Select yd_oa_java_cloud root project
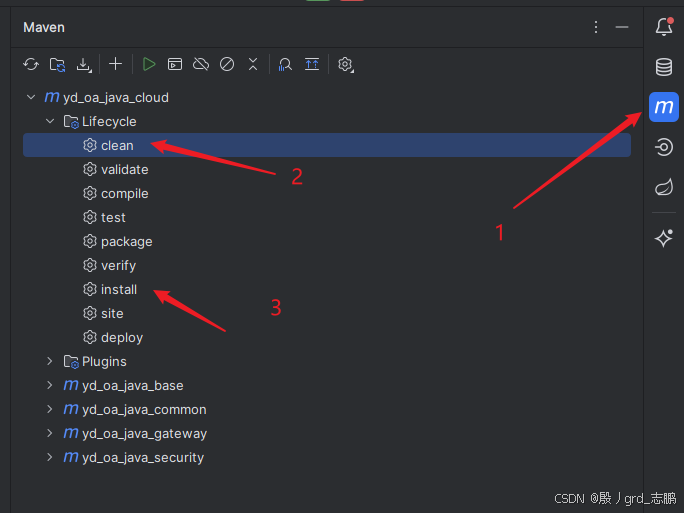Image resolution: width=684 pixels, height=513 pixels. [116, 97]
